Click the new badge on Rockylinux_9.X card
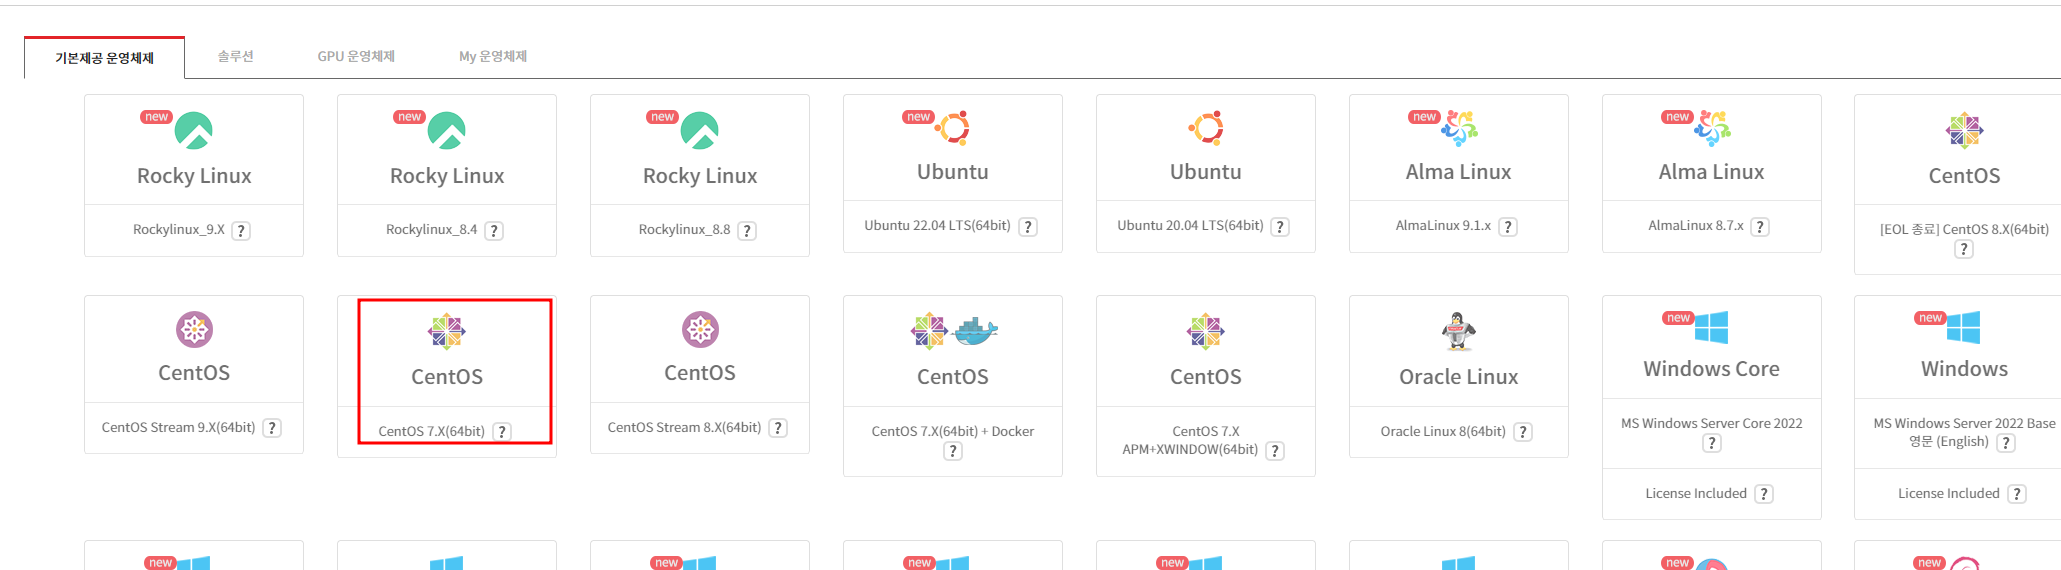This screenshot has height=570, width=2061. 157,117
